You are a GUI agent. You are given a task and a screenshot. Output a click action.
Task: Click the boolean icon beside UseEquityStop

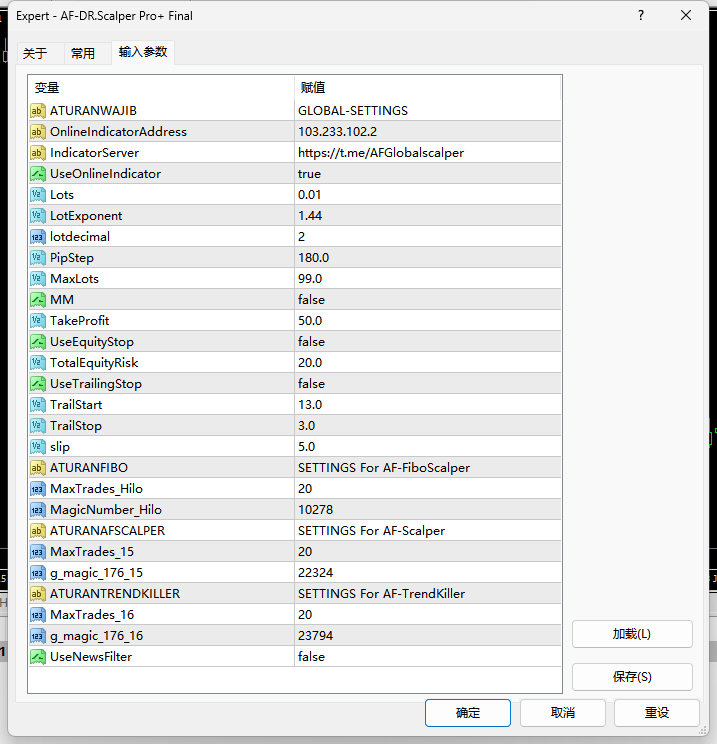tap(38, 342)
